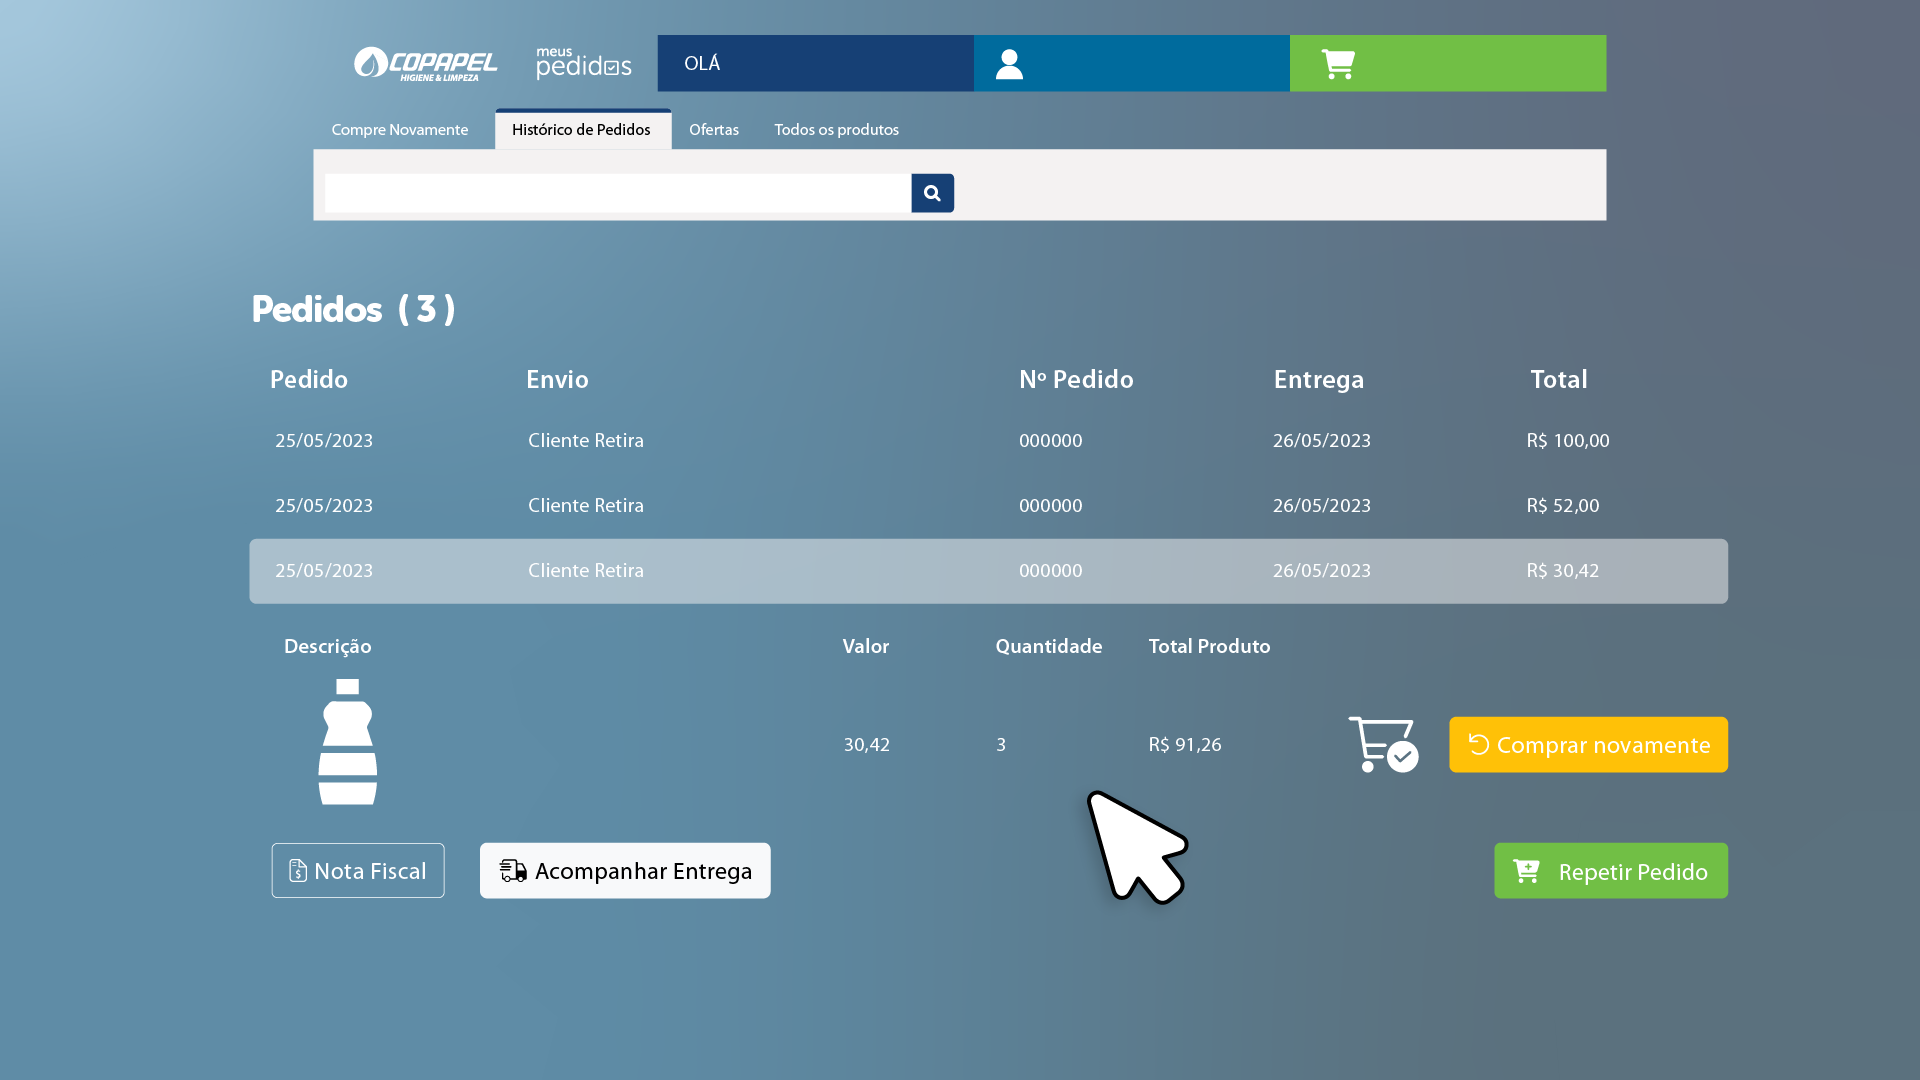Viewport: 1920px width, 1080px height.
Task: Go to Todos os produtos tab
Action: point(836,130)
